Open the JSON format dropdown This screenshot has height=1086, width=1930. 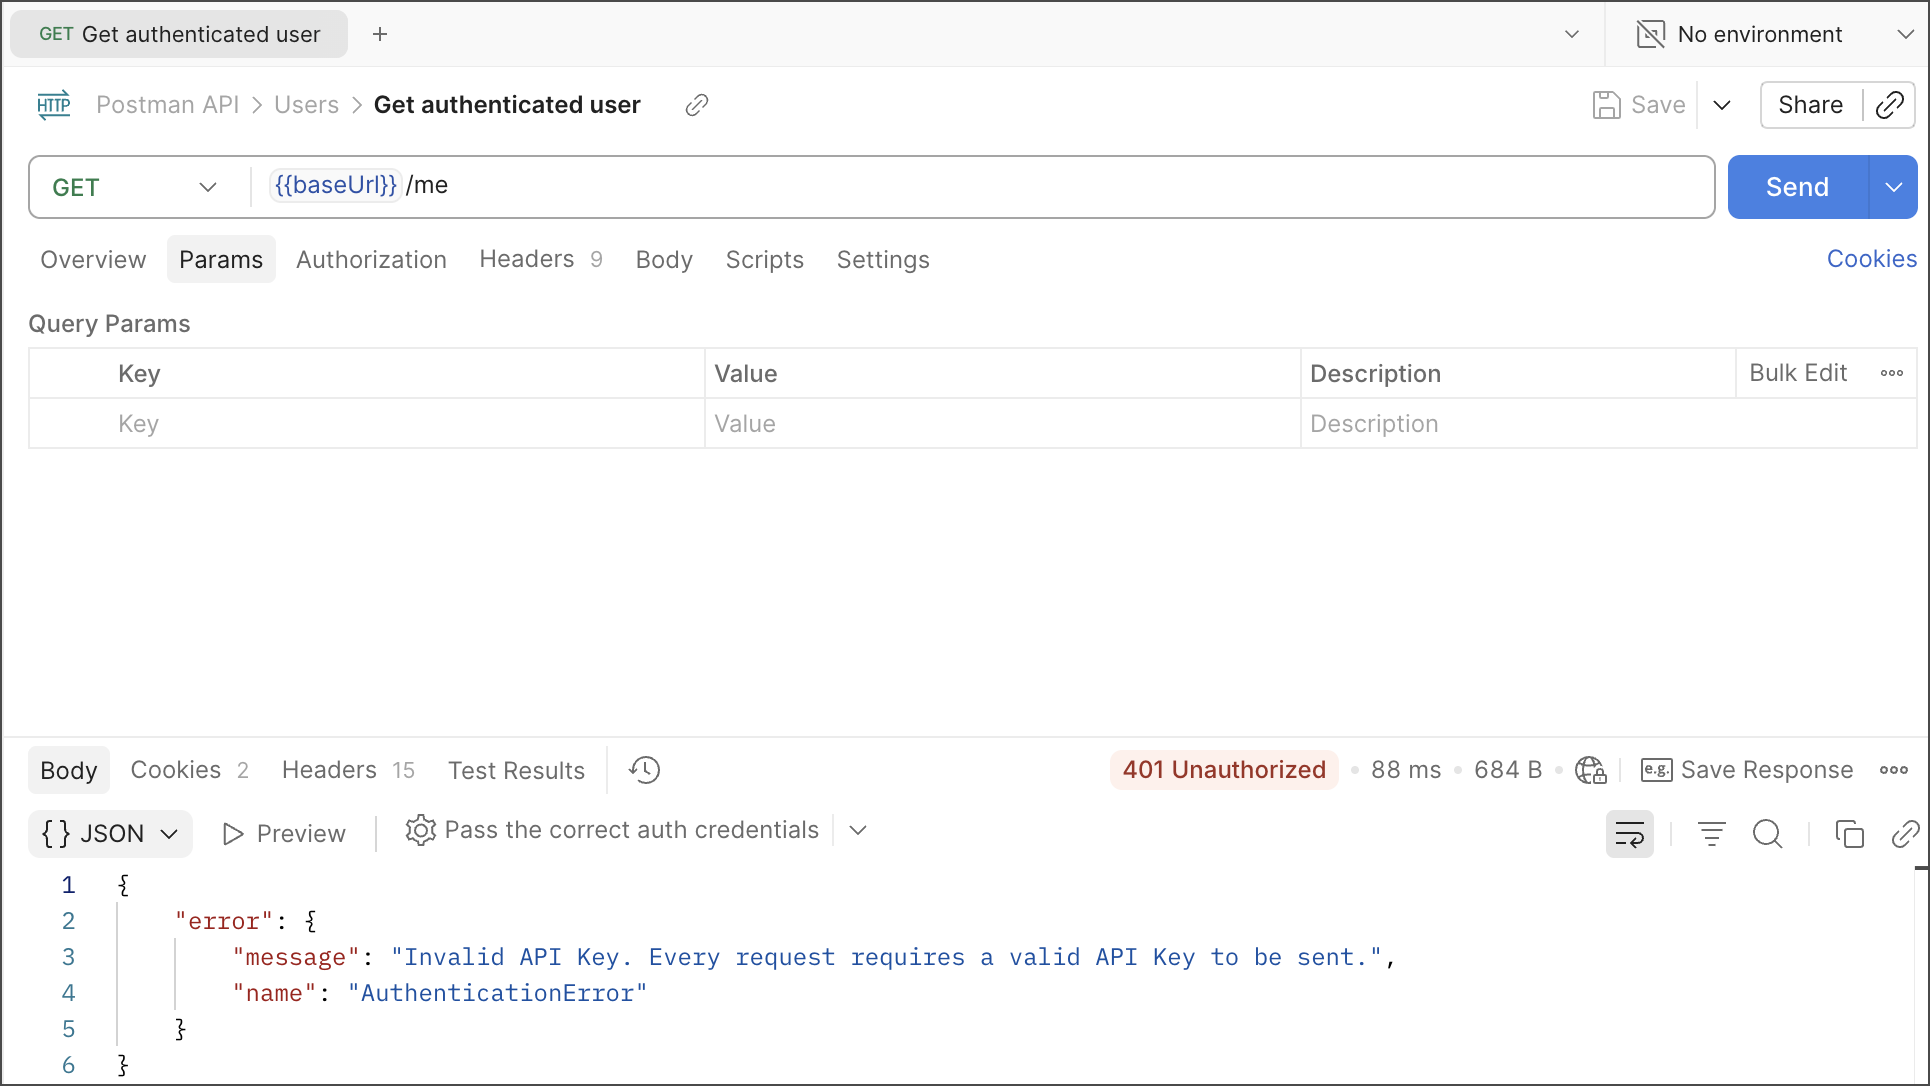click(x=110, y=834)
